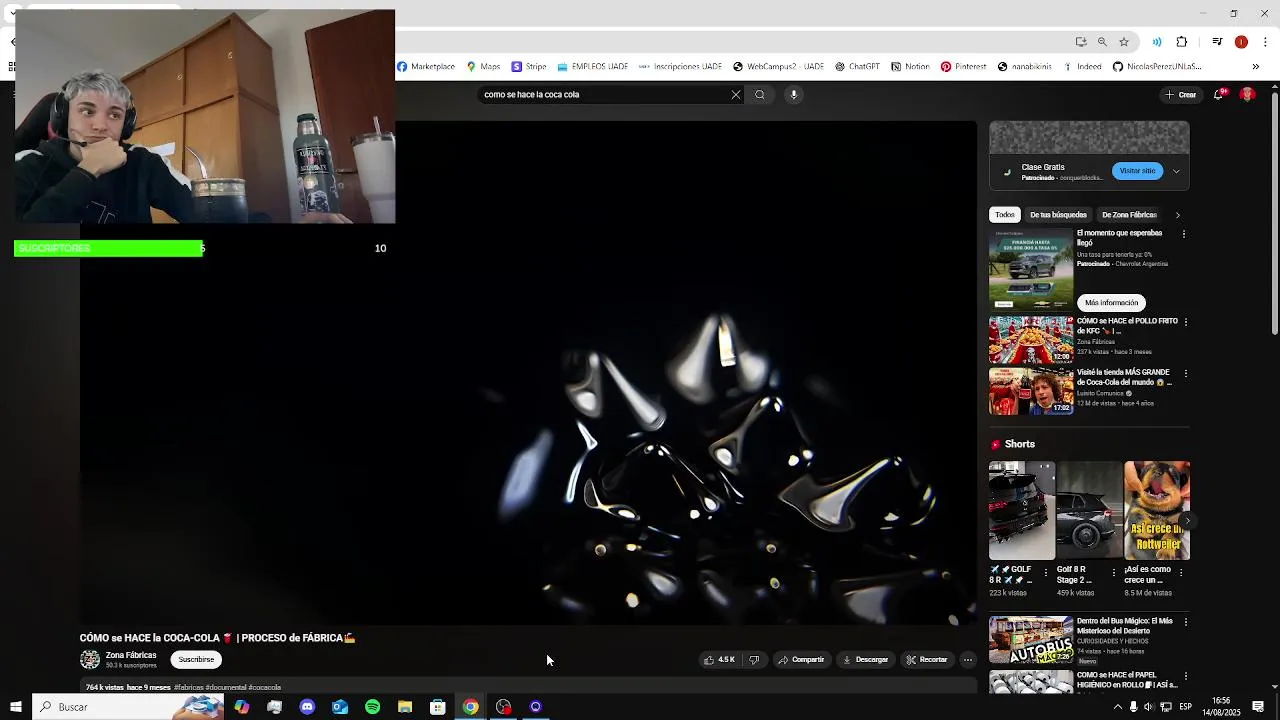Open the Crear menu
The image size is (1280, 720).
tap(1180, 95)
